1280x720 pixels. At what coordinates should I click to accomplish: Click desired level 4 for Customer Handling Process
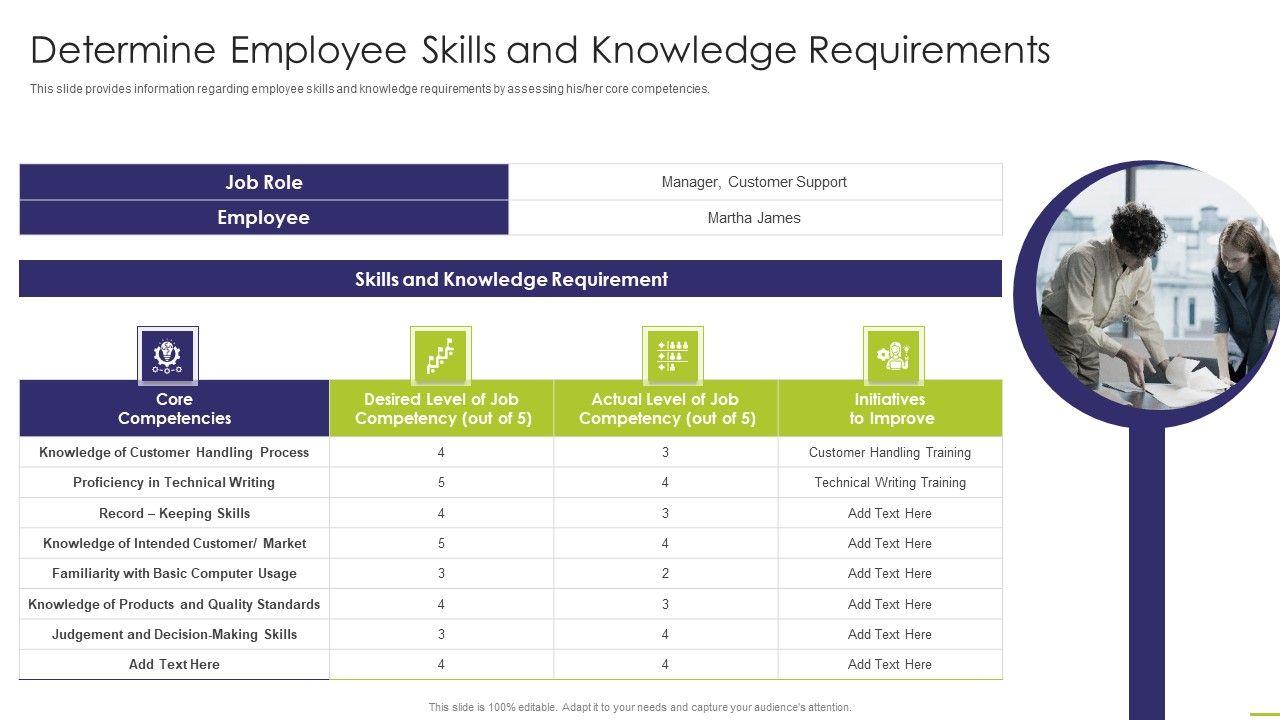pos(441,452)
